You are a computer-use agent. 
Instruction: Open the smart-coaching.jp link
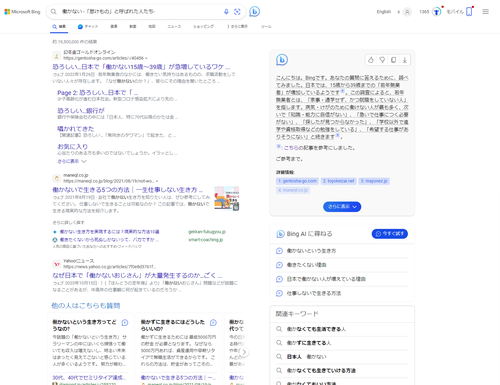click(206, 240)
